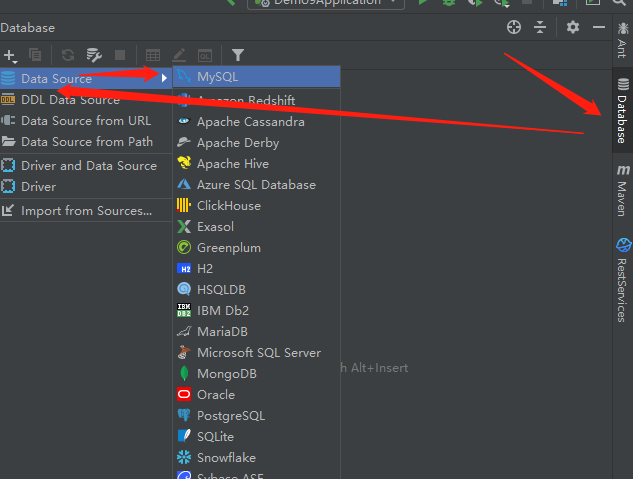This screenshot has height=479, width=633.
Task: Select HSQLDB data source
Action: pyautogui.click(x=257, y=289)
